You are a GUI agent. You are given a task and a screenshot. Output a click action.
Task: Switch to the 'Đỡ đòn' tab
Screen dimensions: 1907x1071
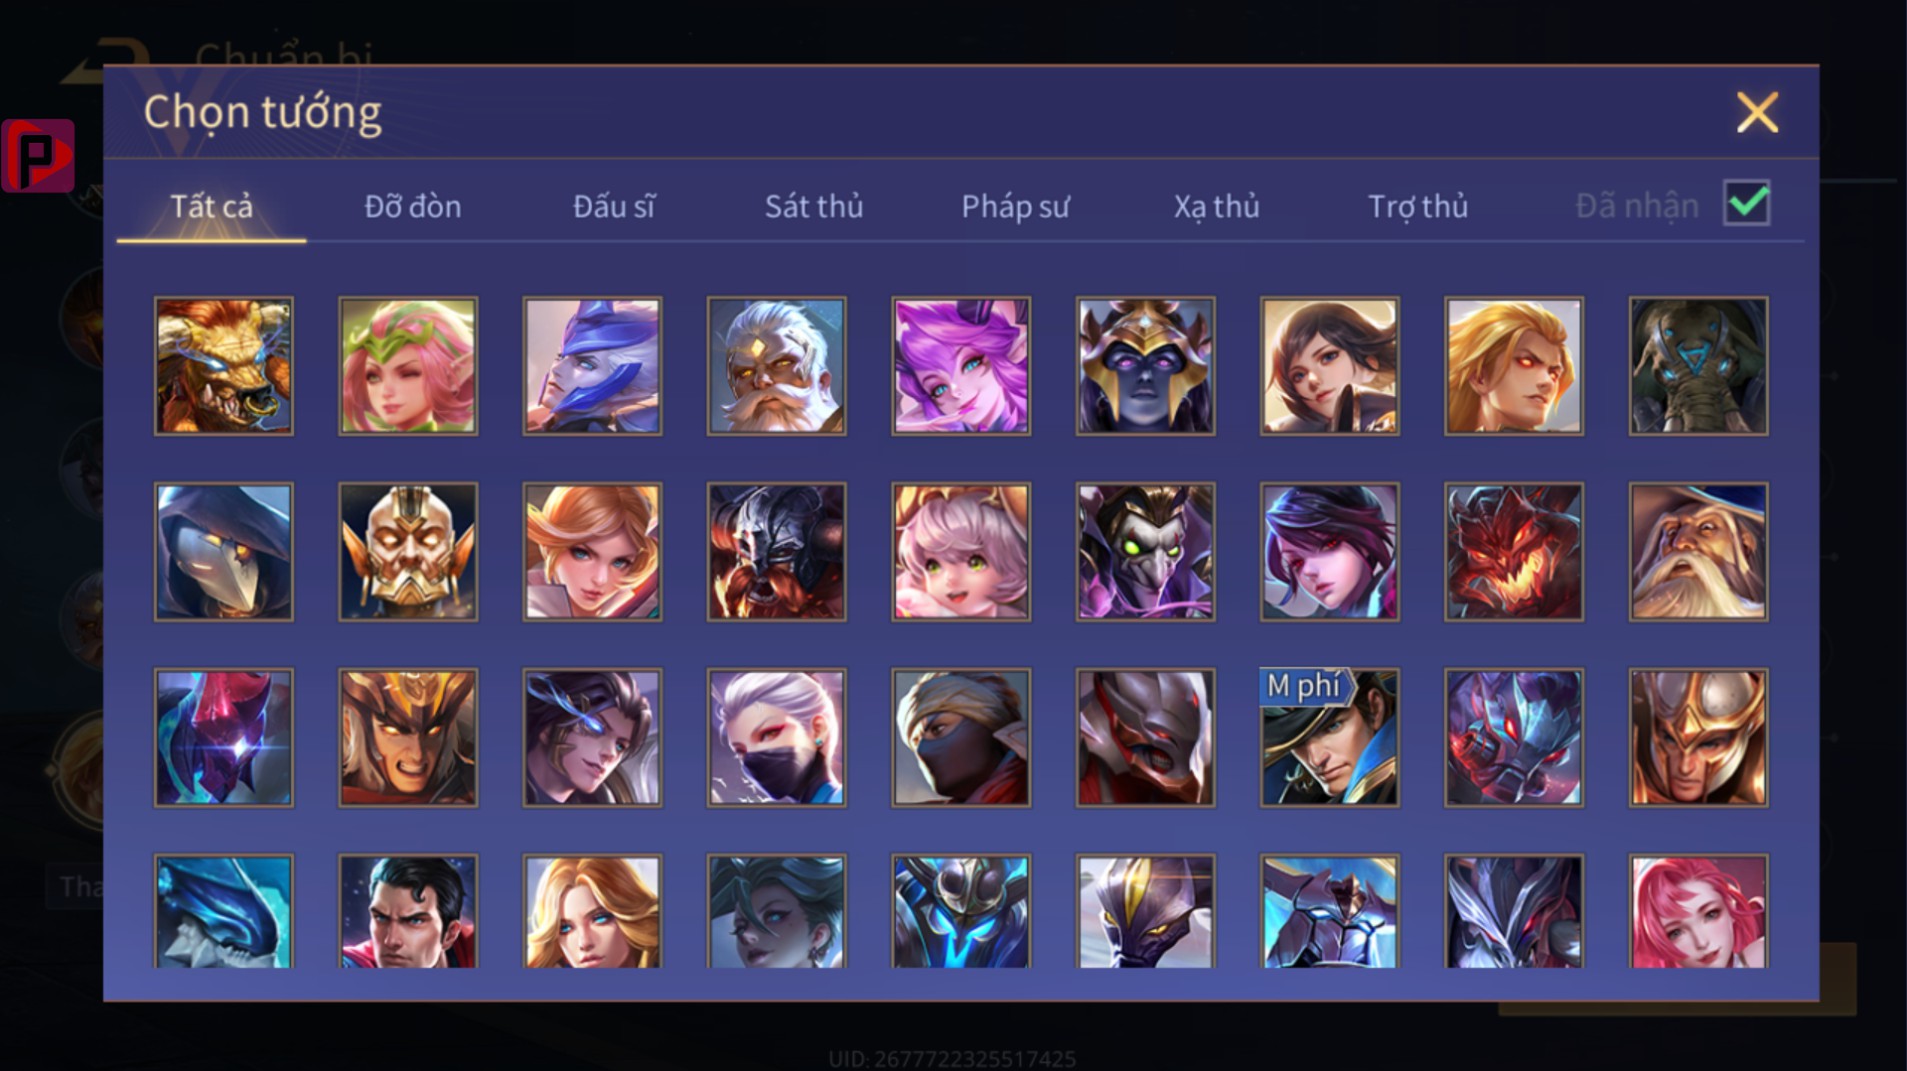(413, 206)
